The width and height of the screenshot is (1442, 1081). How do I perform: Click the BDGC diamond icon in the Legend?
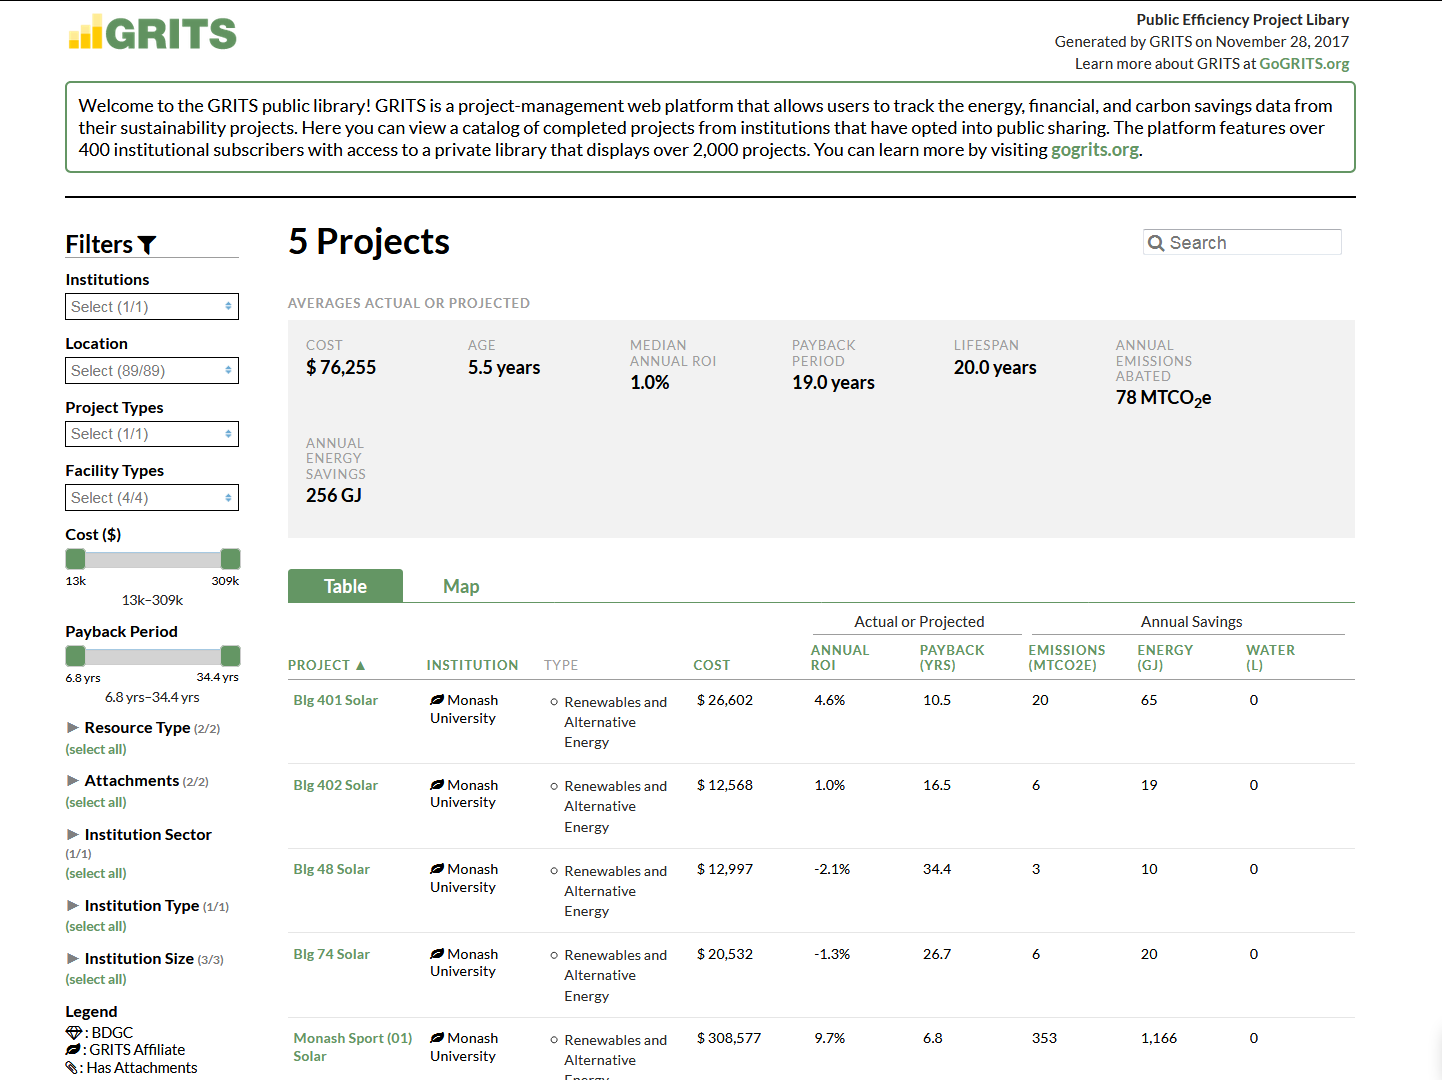coord(74,1032)
